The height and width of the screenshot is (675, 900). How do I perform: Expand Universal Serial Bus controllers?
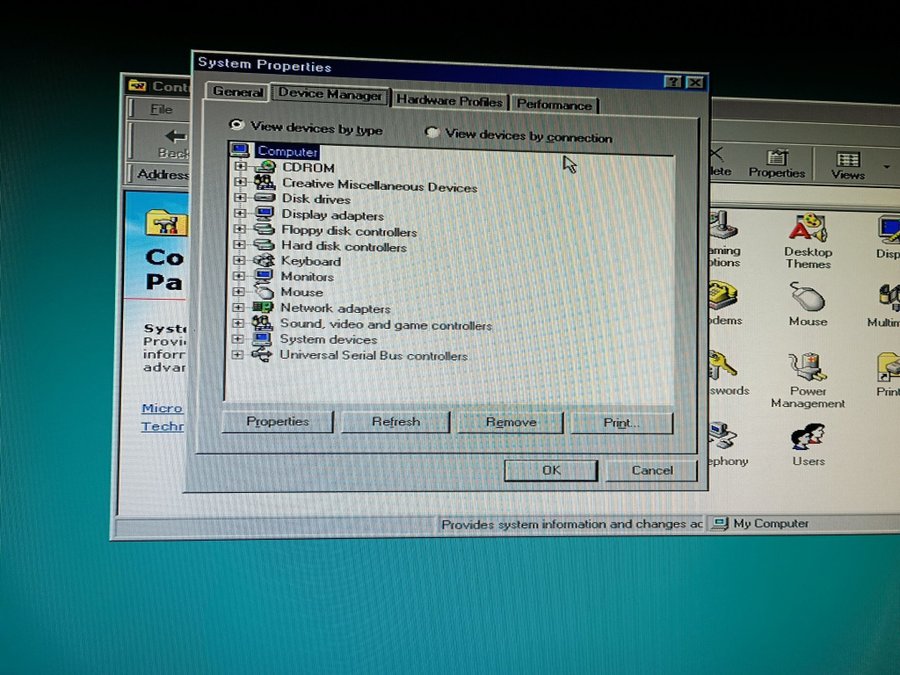coord(237,355)
